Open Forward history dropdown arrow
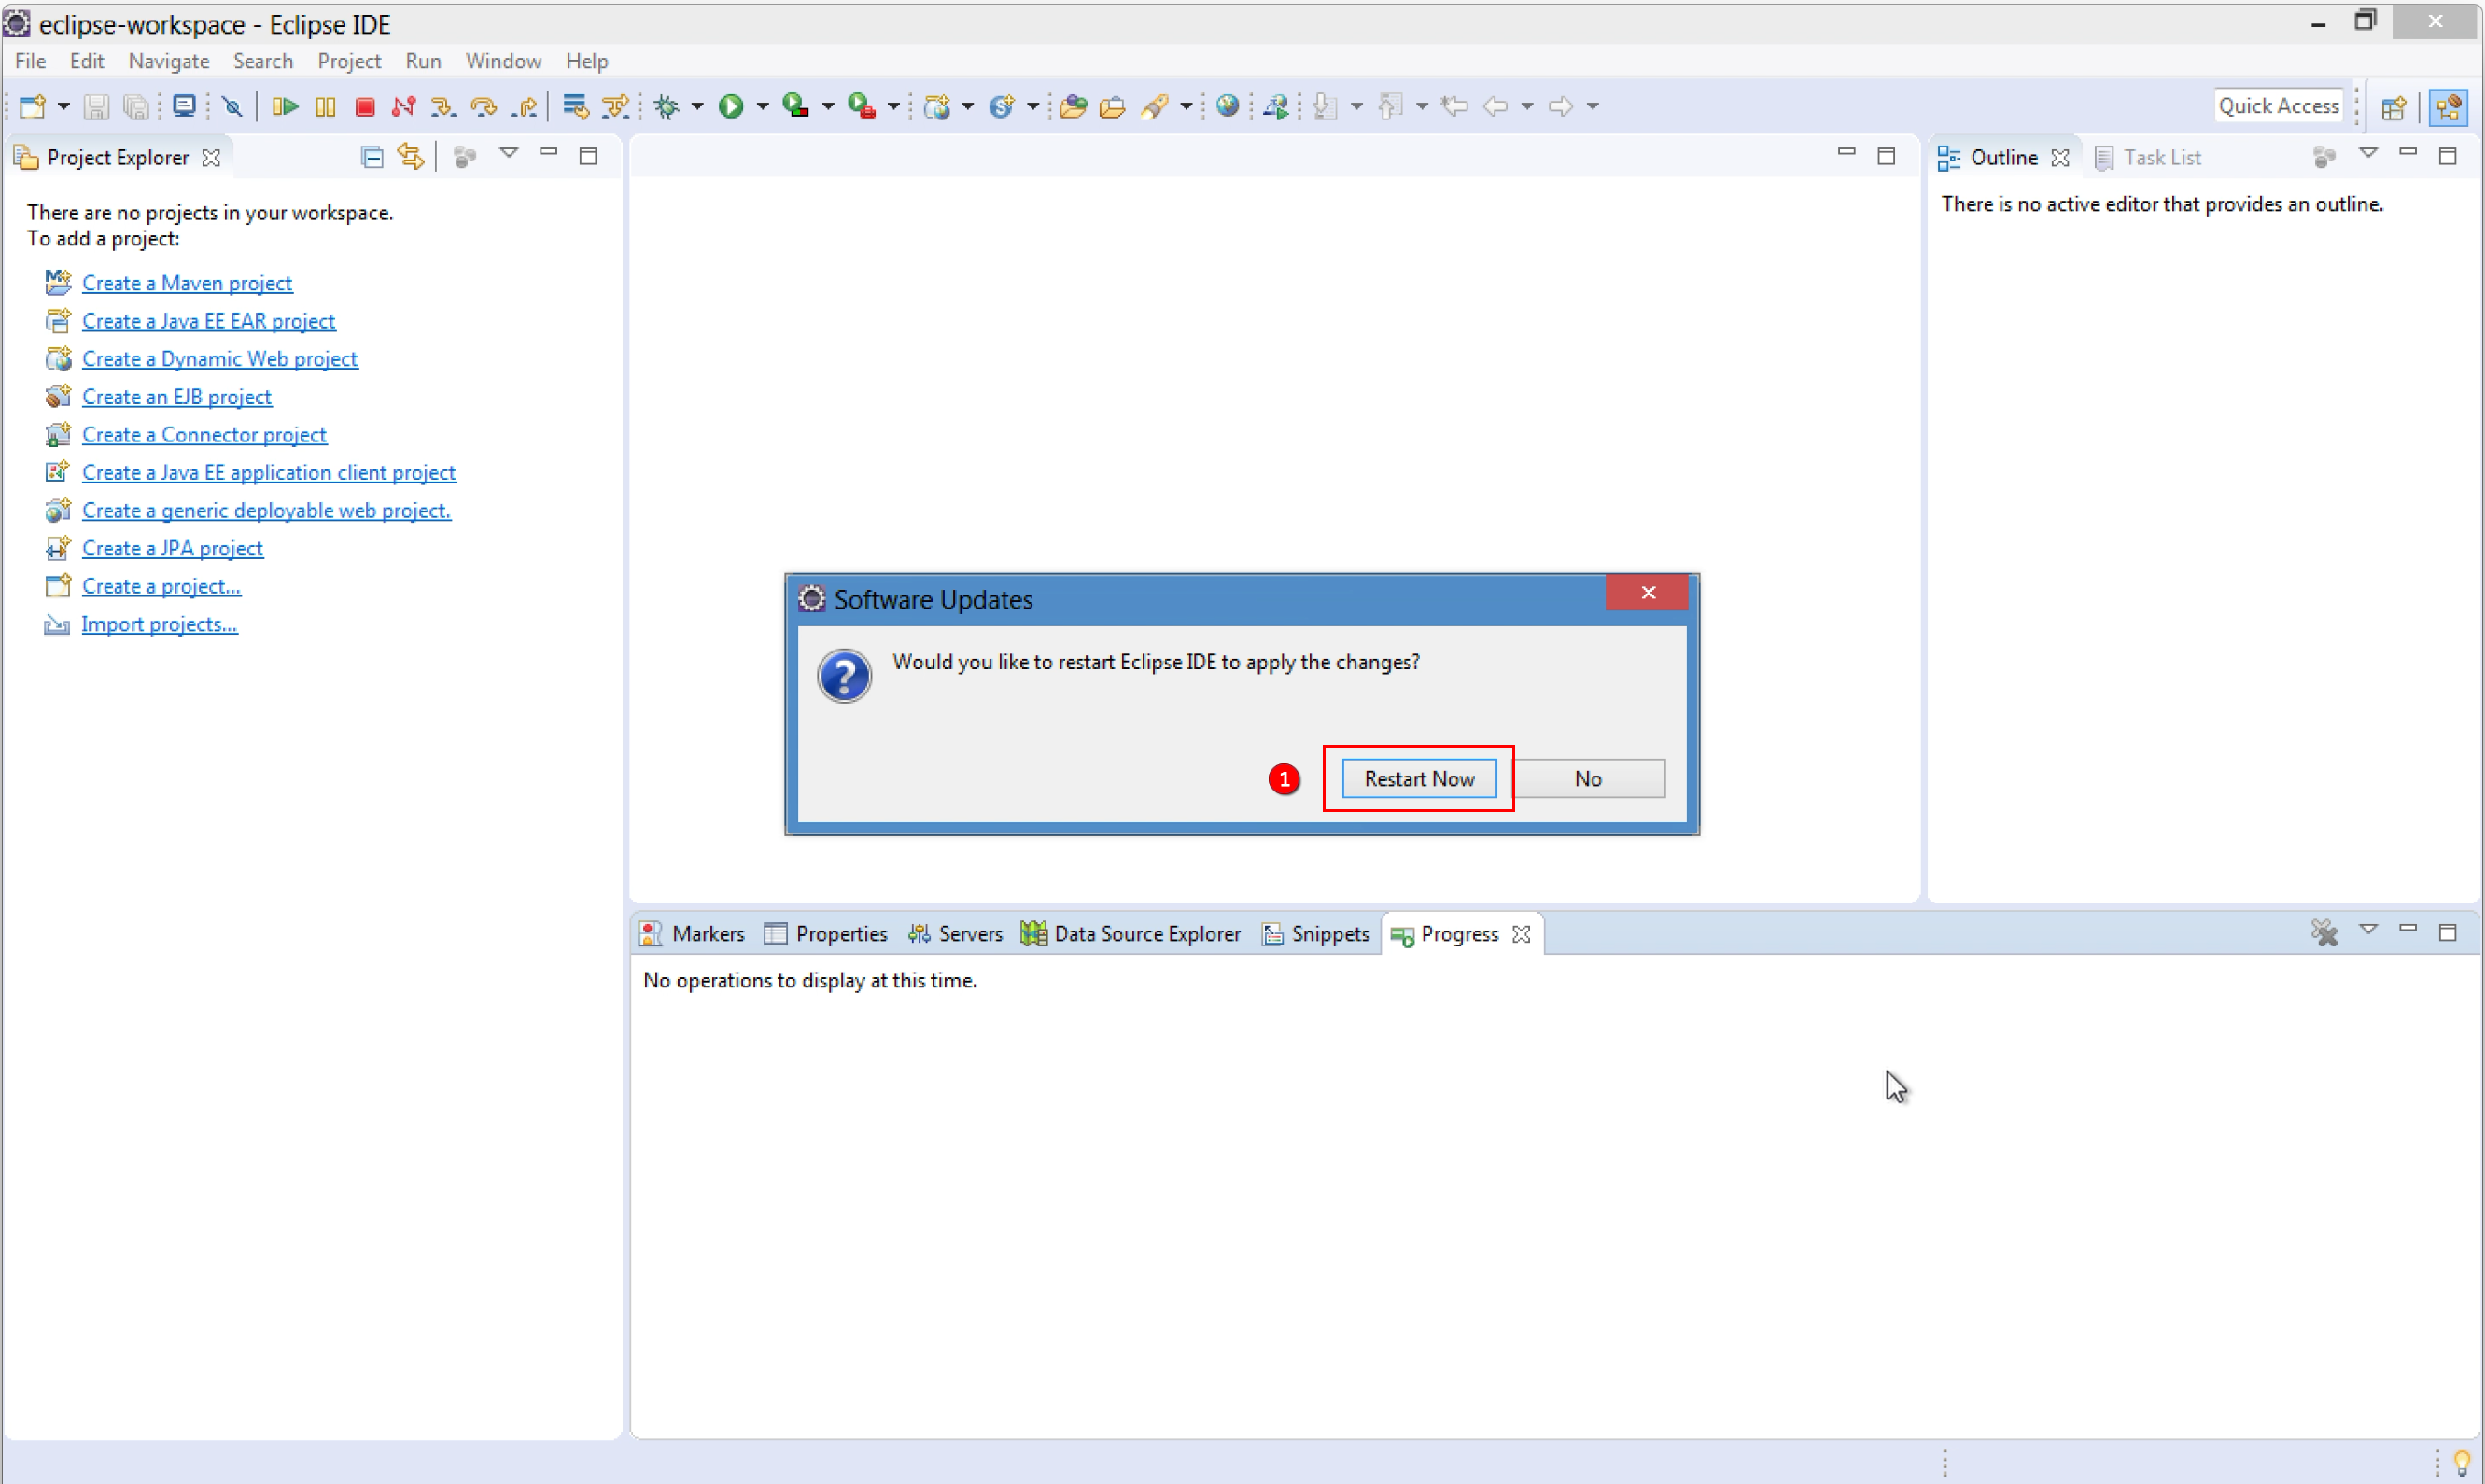 pos(1593,106)
